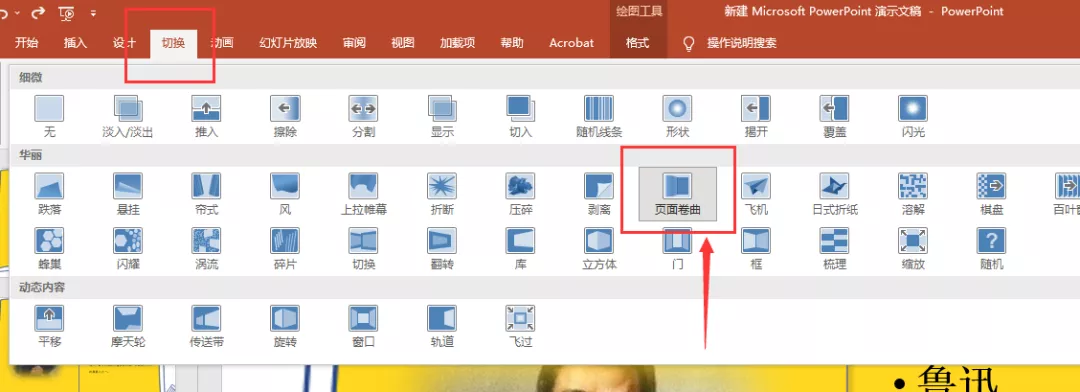Apply the 切换 switch transition in gallery
This screenshot has width=1080, height=392.
(364, 249)
